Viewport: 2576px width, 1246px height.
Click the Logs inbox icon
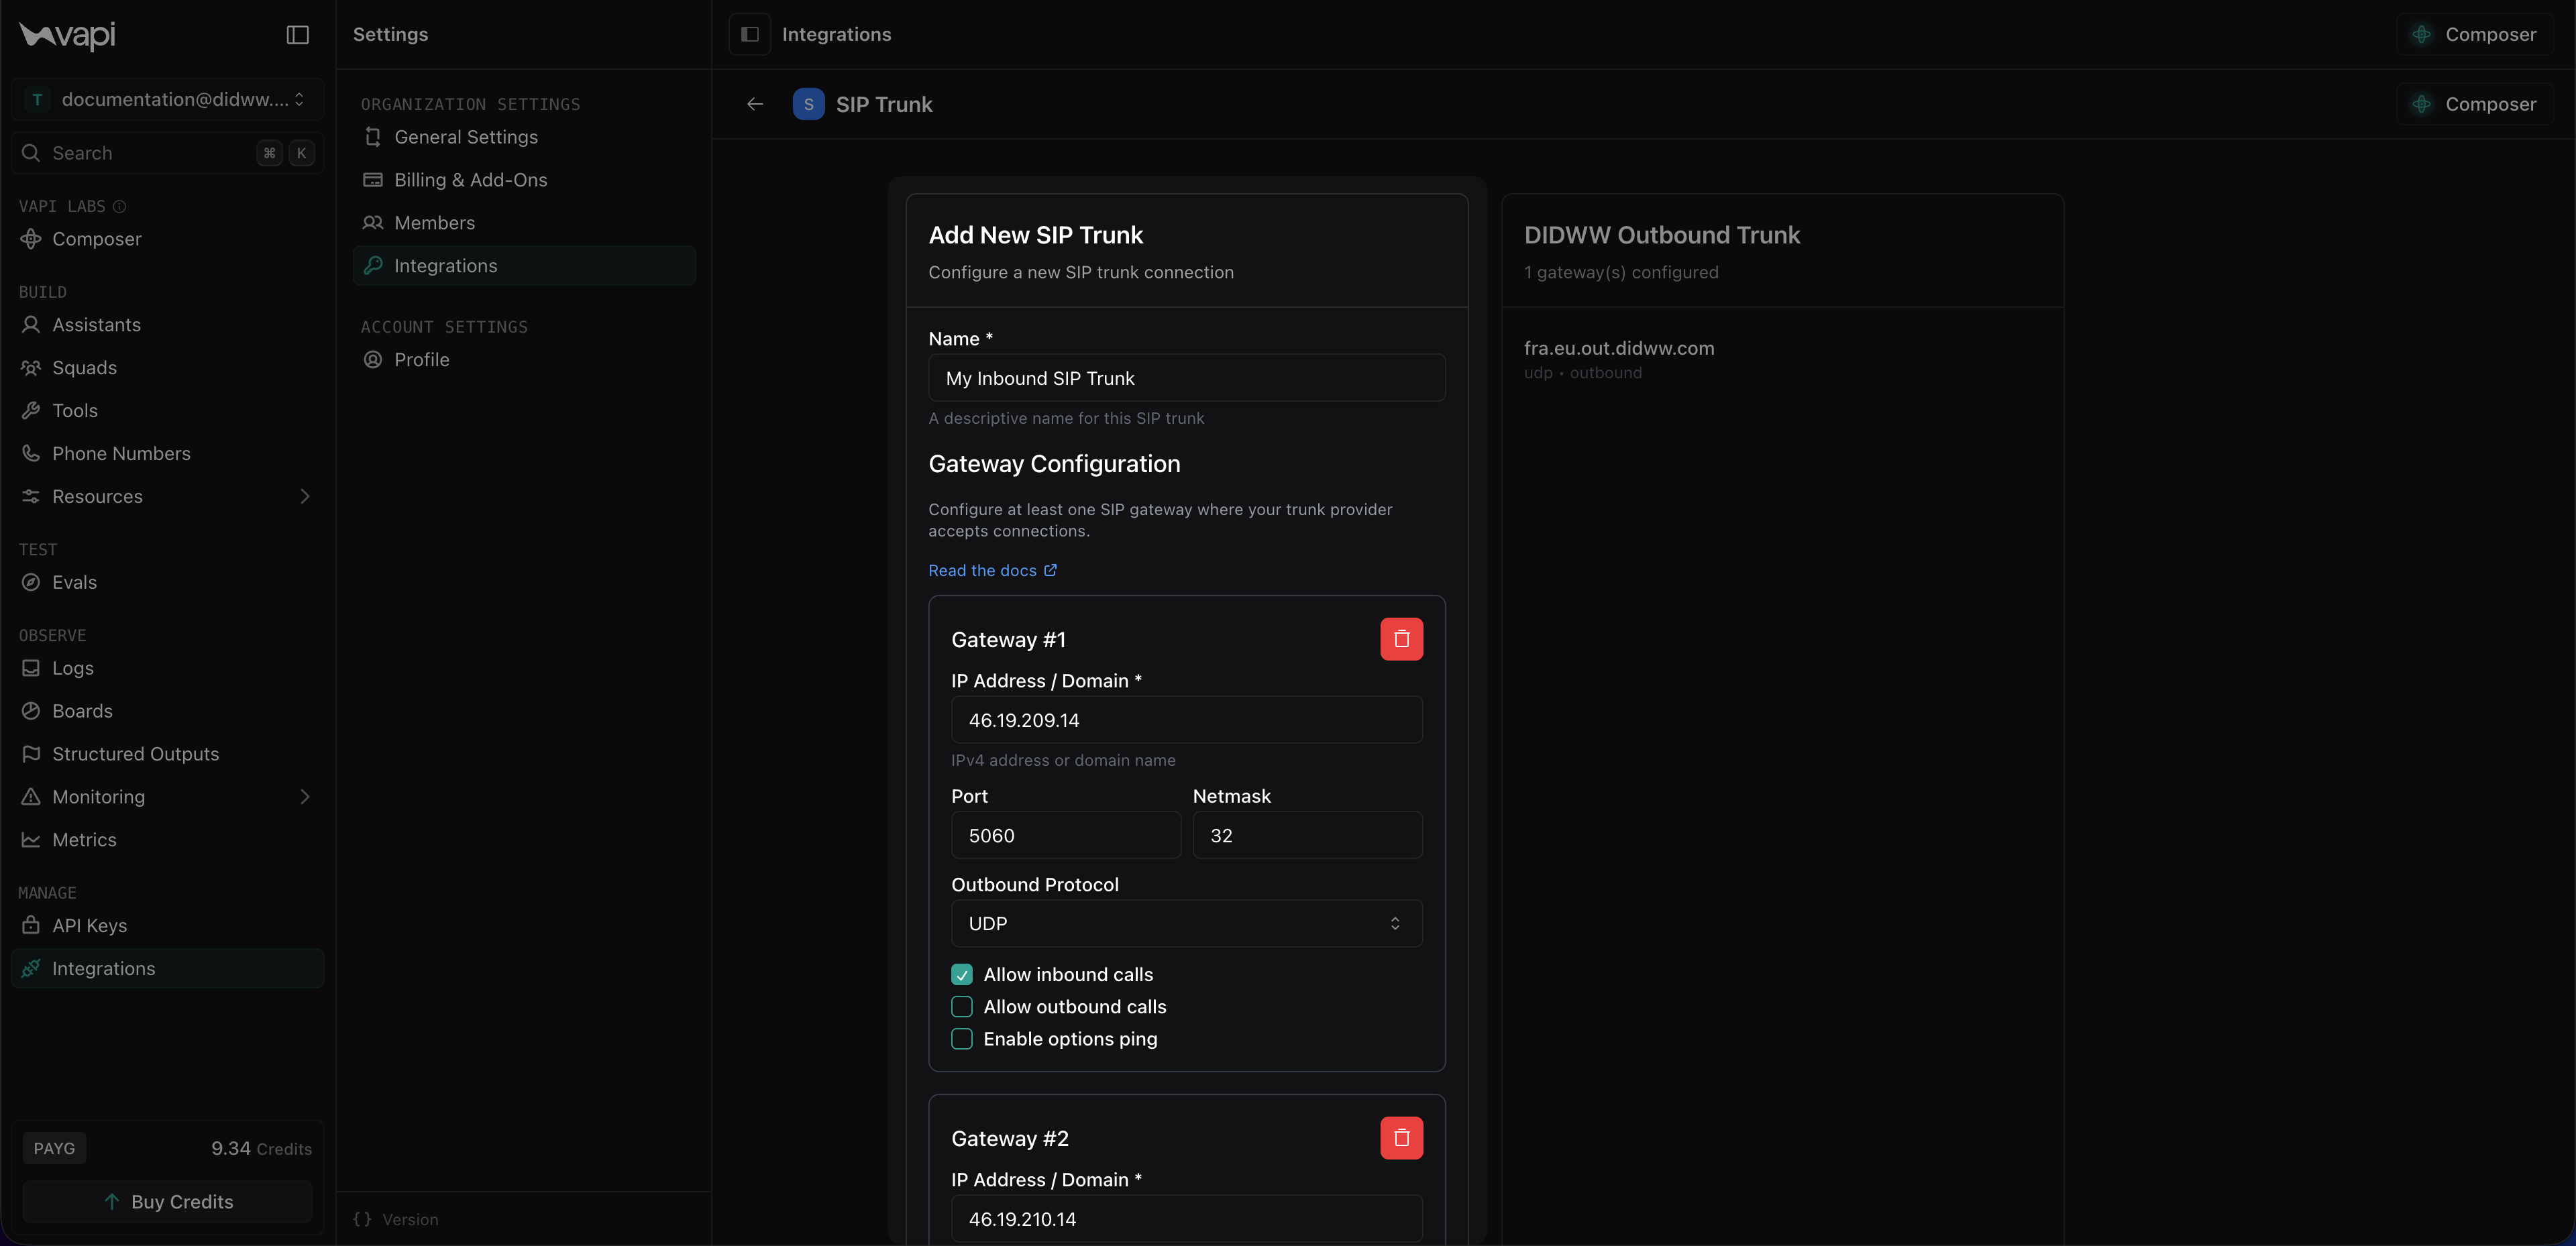(x=31, y=668)
